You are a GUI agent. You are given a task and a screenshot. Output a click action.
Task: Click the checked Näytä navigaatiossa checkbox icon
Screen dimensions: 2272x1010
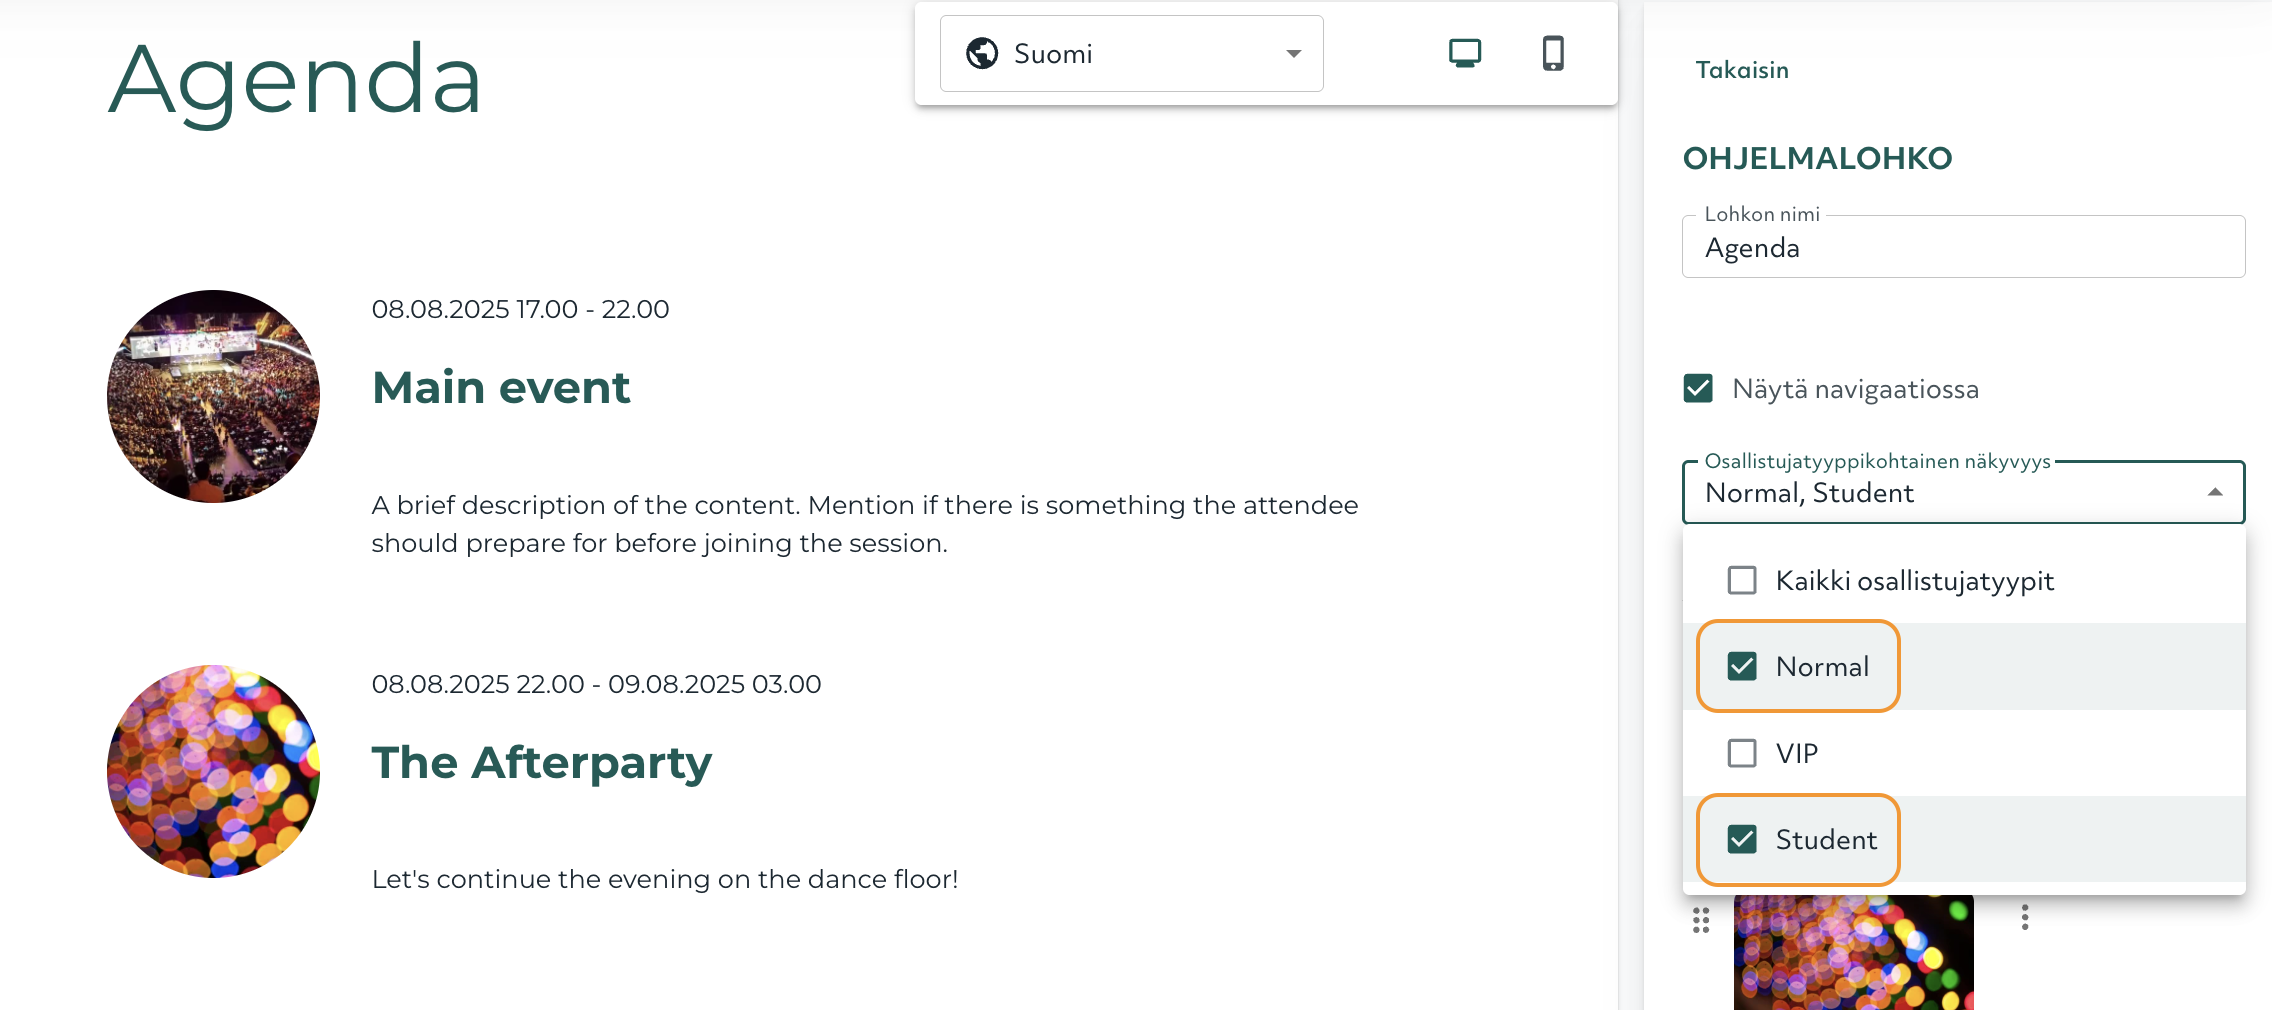(1697, 389)
